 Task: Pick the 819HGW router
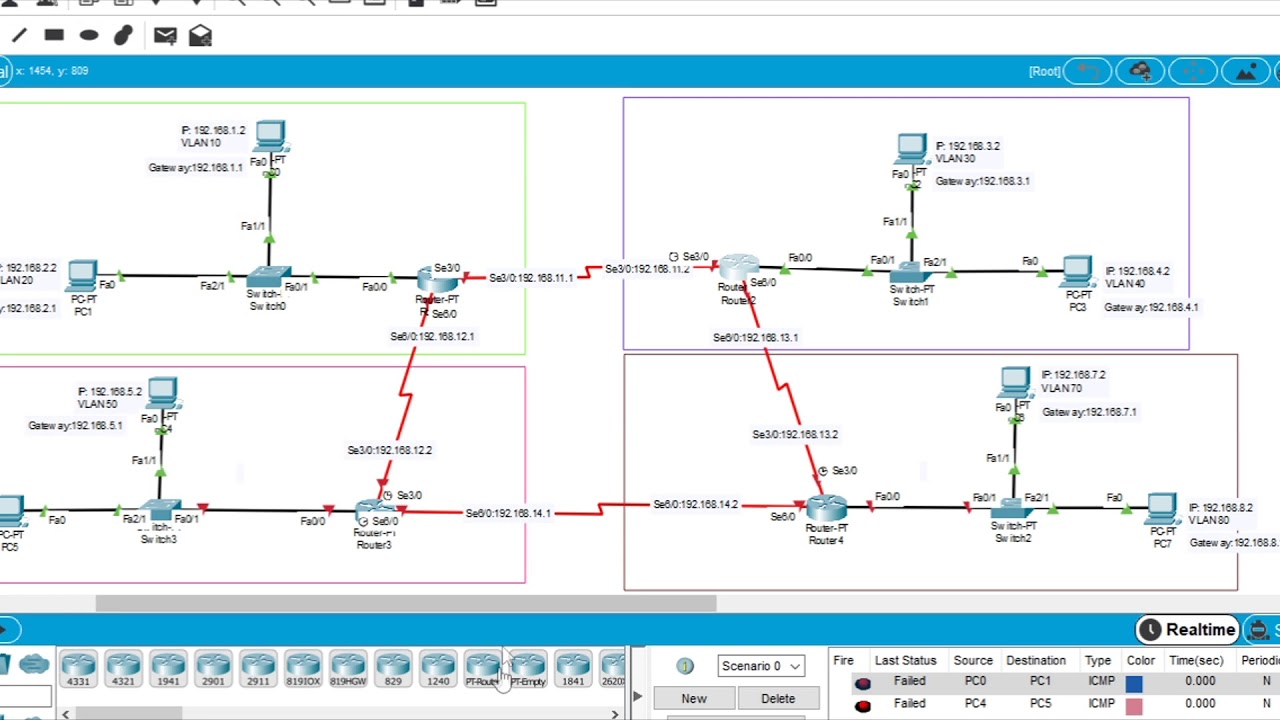click(348, 669)
